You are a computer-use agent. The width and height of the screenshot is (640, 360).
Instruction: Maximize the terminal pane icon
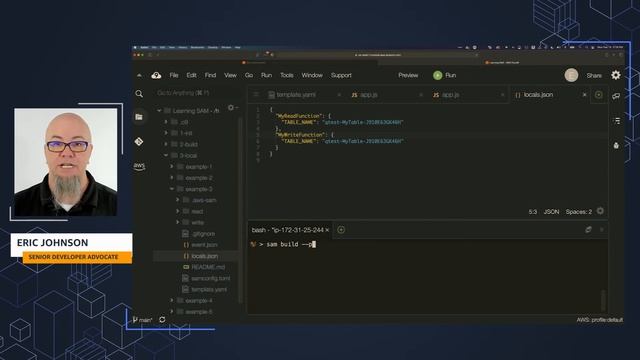(x=588, y=230)
